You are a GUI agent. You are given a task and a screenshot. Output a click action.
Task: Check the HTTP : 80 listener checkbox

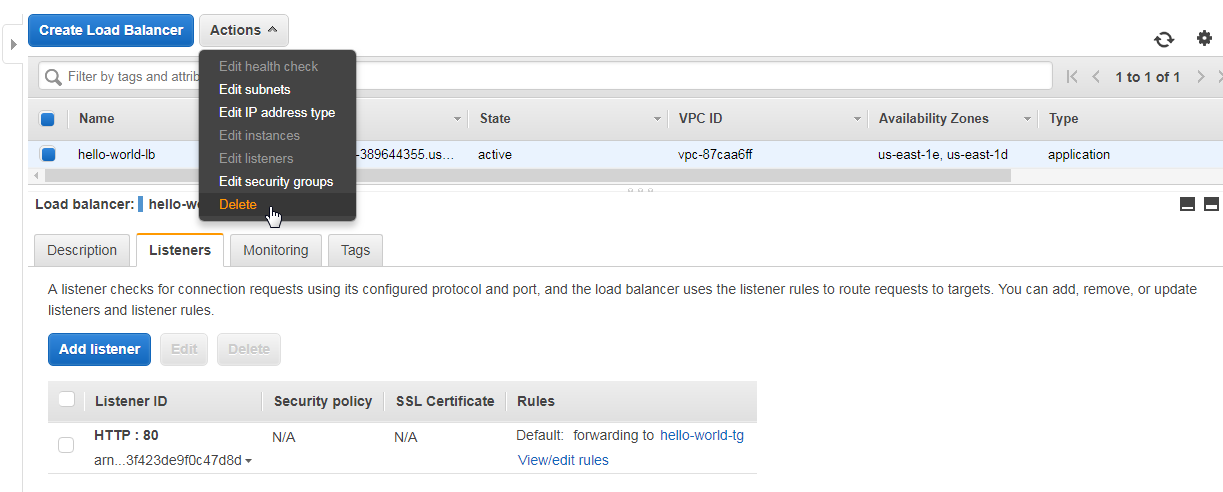[66, 445]
